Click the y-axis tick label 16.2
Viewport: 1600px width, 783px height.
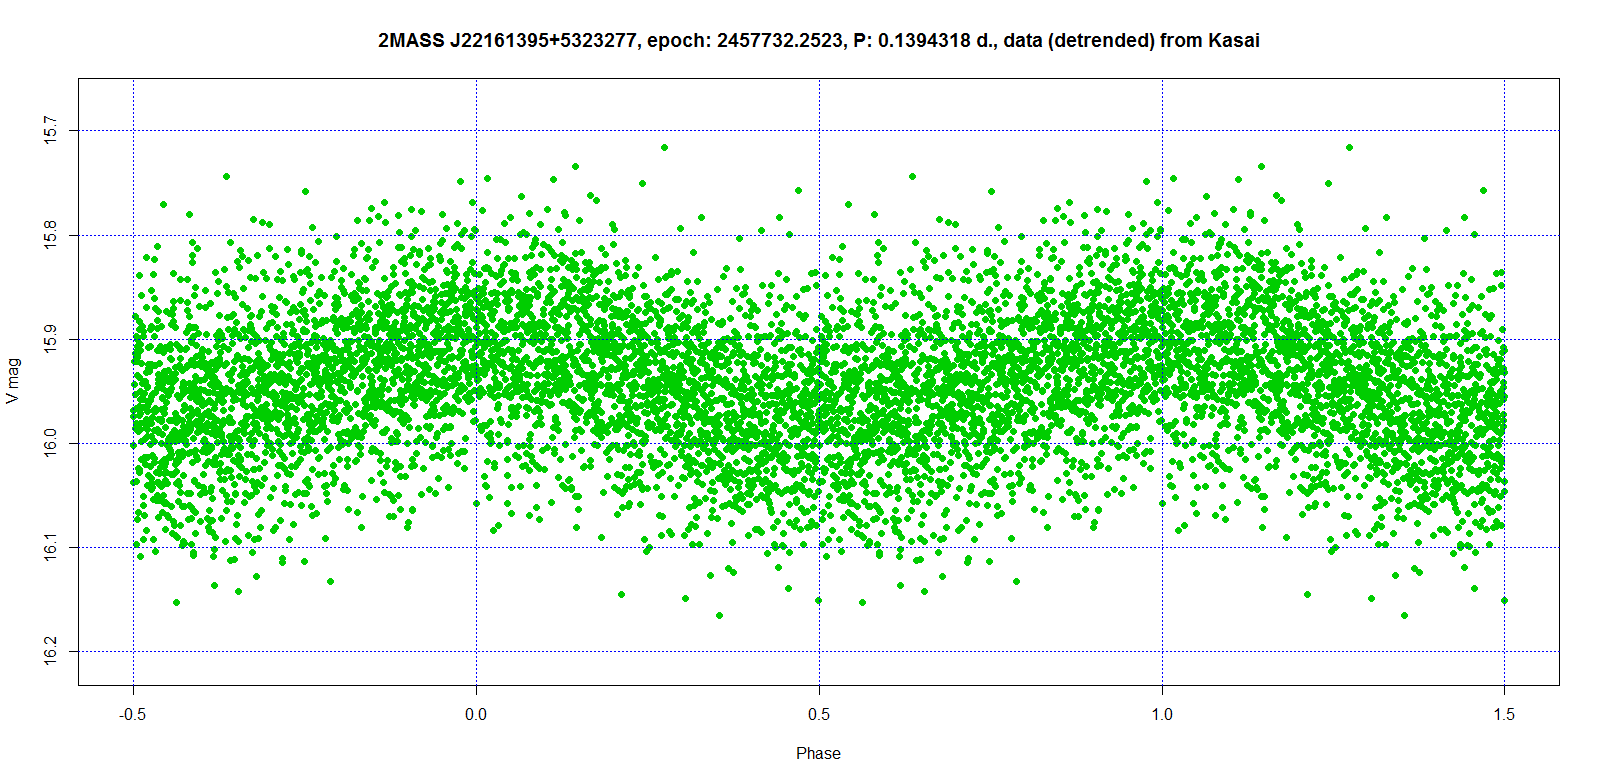point(51,651)
